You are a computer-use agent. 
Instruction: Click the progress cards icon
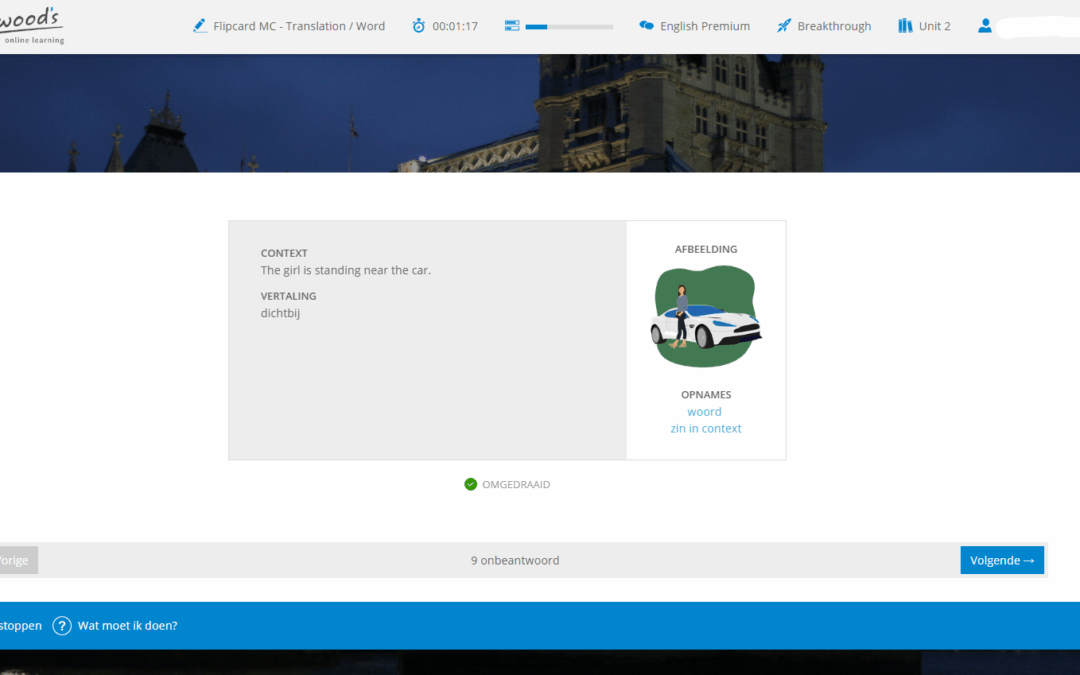512,26
